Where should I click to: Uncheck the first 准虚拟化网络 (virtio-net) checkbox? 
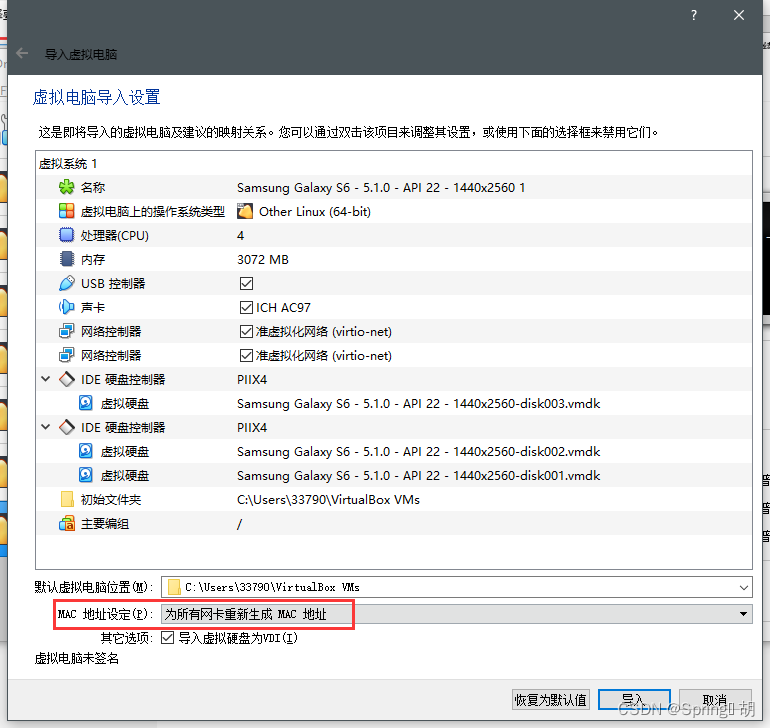coord(246,332)
